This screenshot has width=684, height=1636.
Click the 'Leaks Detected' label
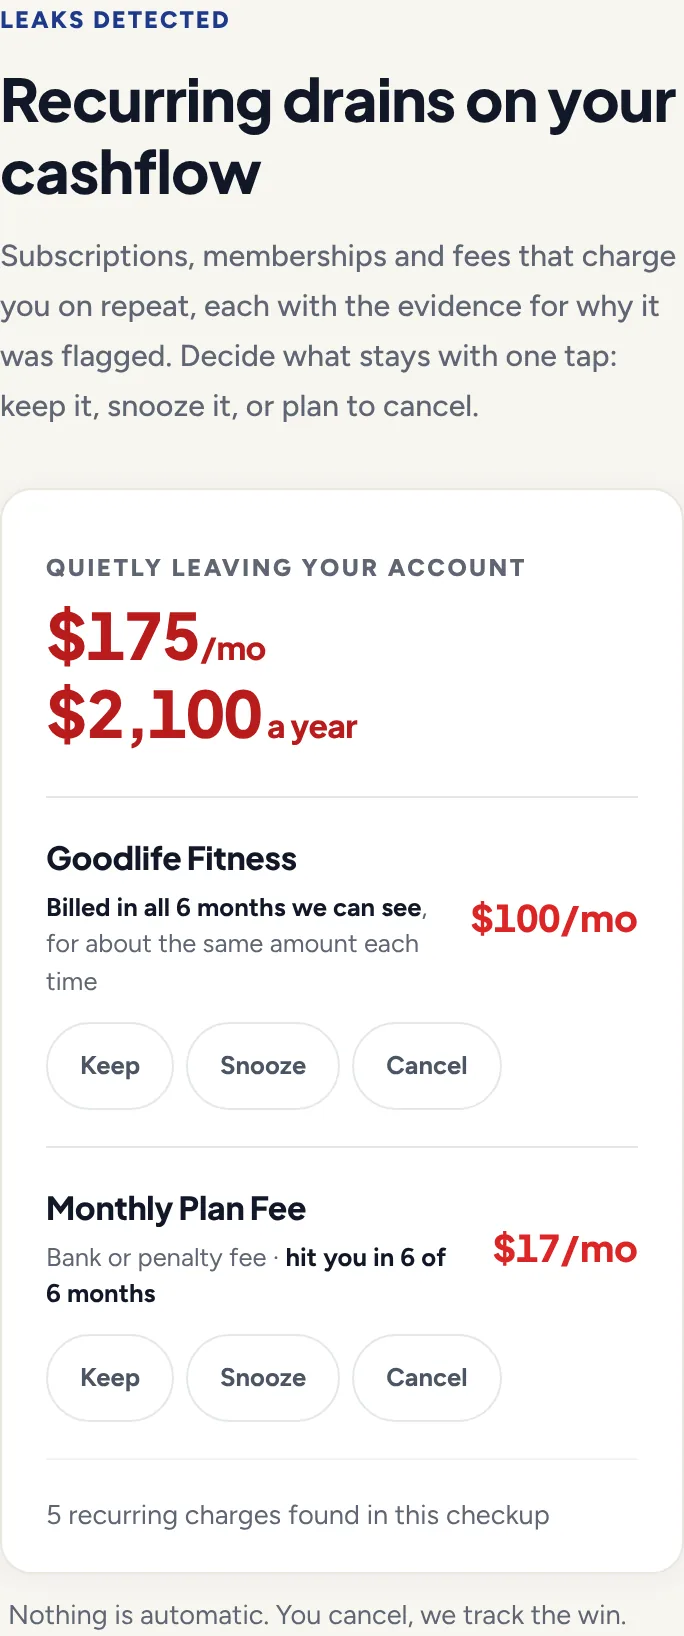pos(115,20)
